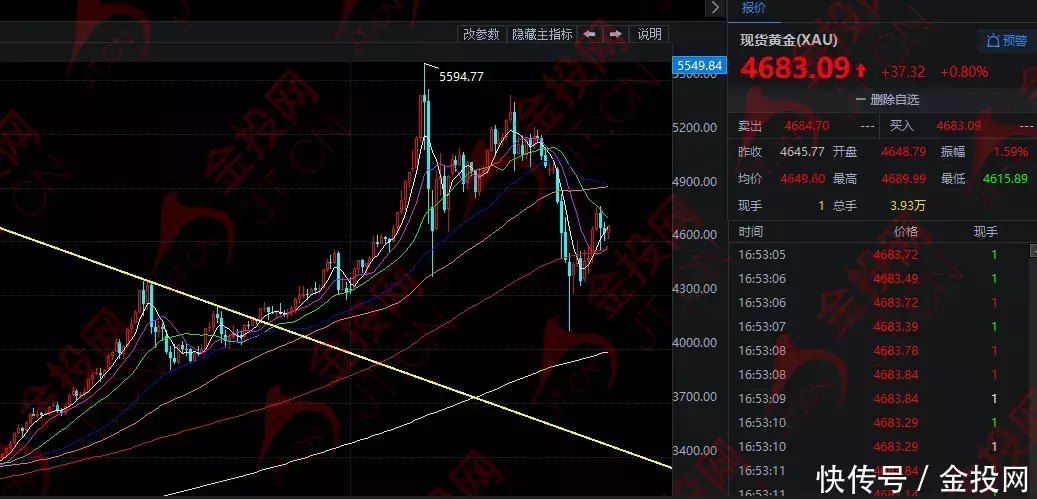Click the left arrow chart navigation icon
Viewport: 1037px width, 499px height.
click(x=590, y=34)
